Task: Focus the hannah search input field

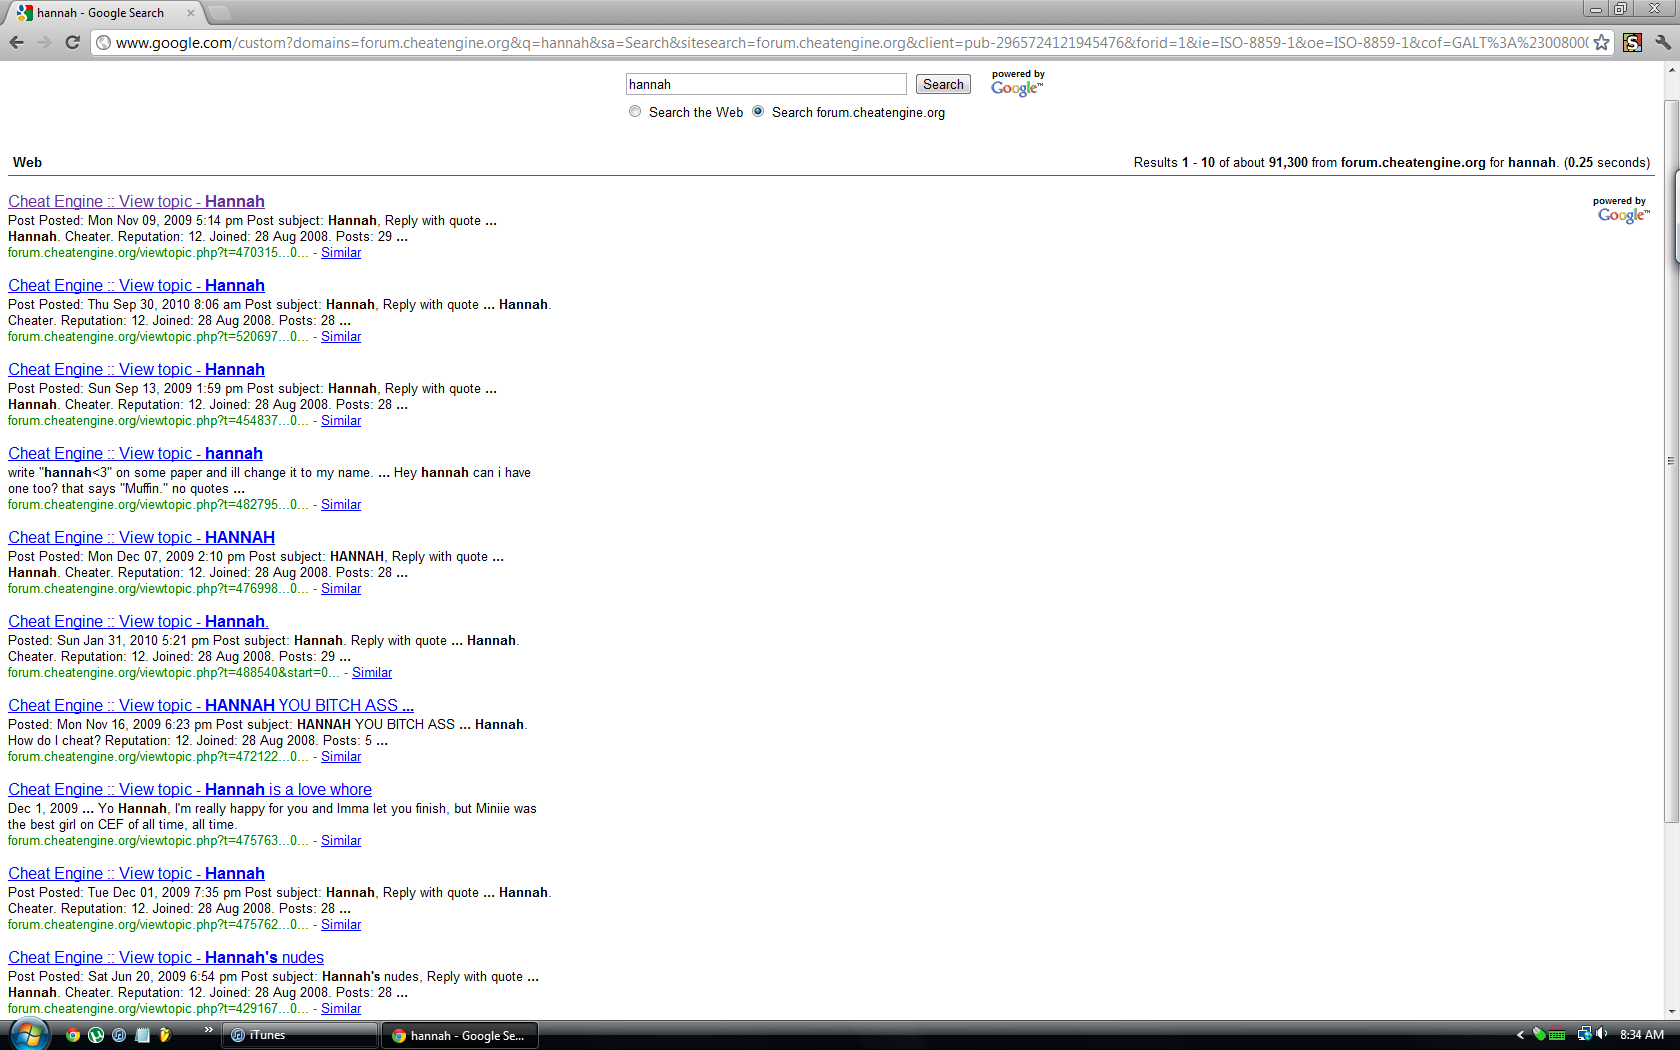Action: click(766, 84)
